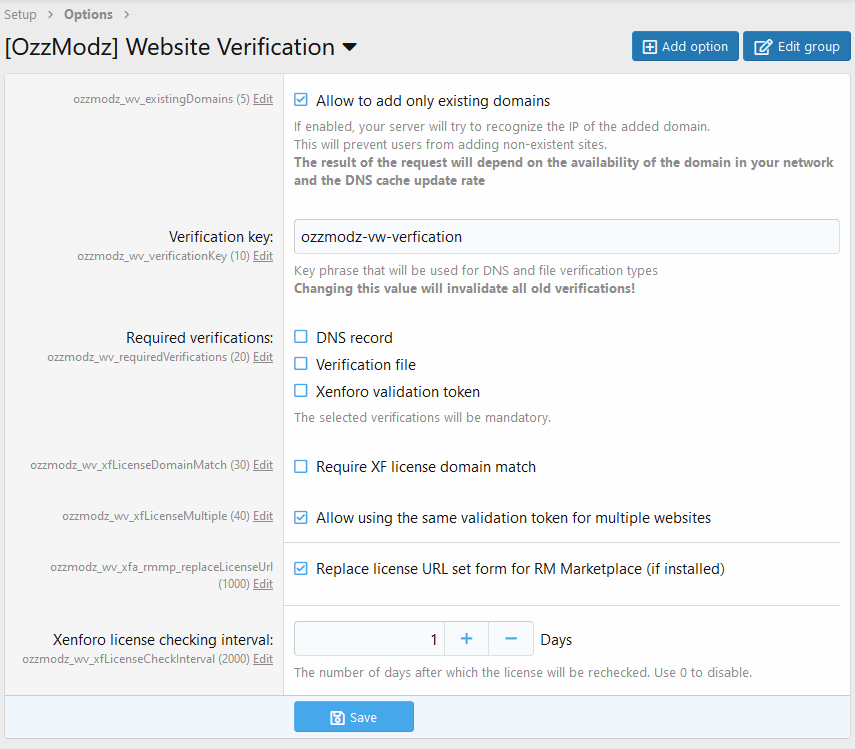
Task: Click Edit link for ozzmodz_wv_xfLicenseCheckInterval
Action: 263,659
